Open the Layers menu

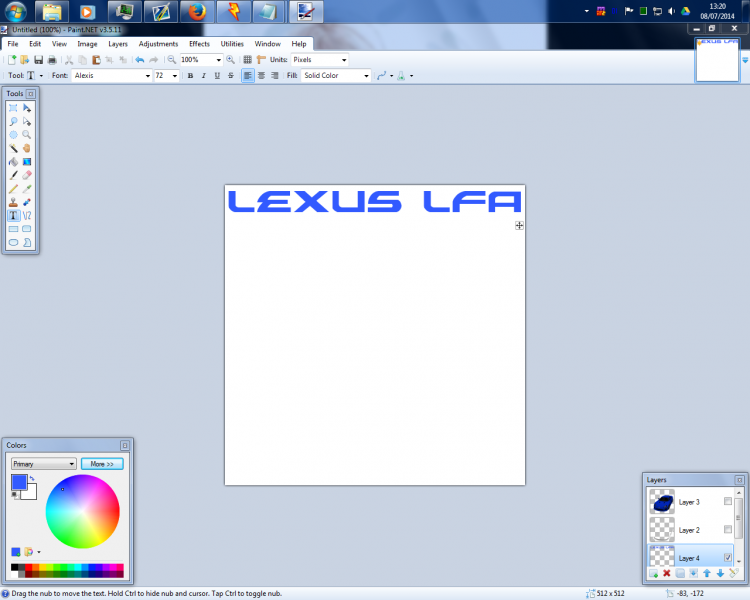click(x=118, y=44)
